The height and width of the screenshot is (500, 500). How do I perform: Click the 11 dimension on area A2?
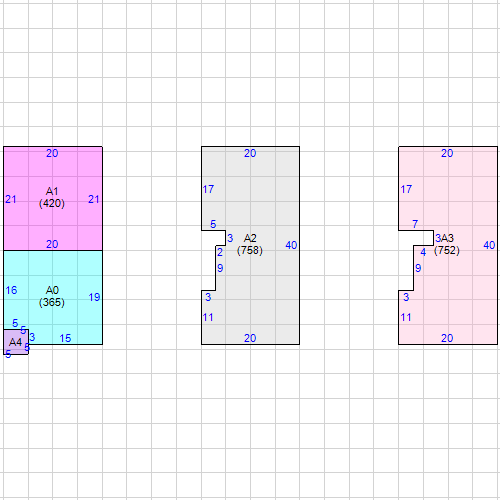[208, 317]
